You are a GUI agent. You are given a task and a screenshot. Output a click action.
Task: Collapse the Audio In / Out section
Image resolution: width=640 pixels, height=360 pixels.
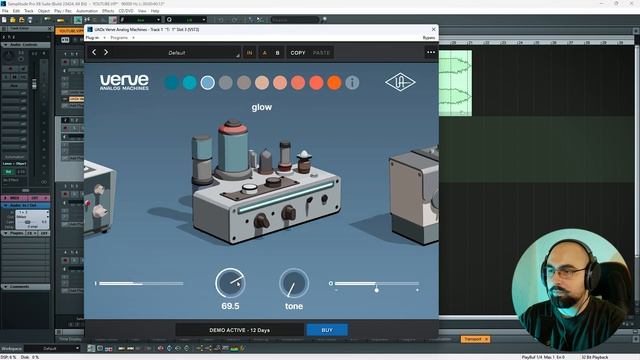pyautogui.click(x=6, y=205)
